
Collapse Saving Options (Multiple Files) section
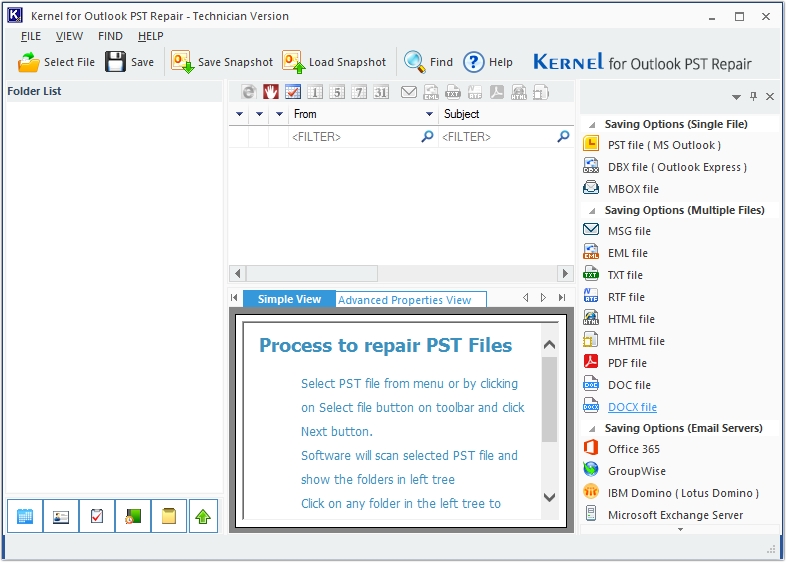pos(592,211)
